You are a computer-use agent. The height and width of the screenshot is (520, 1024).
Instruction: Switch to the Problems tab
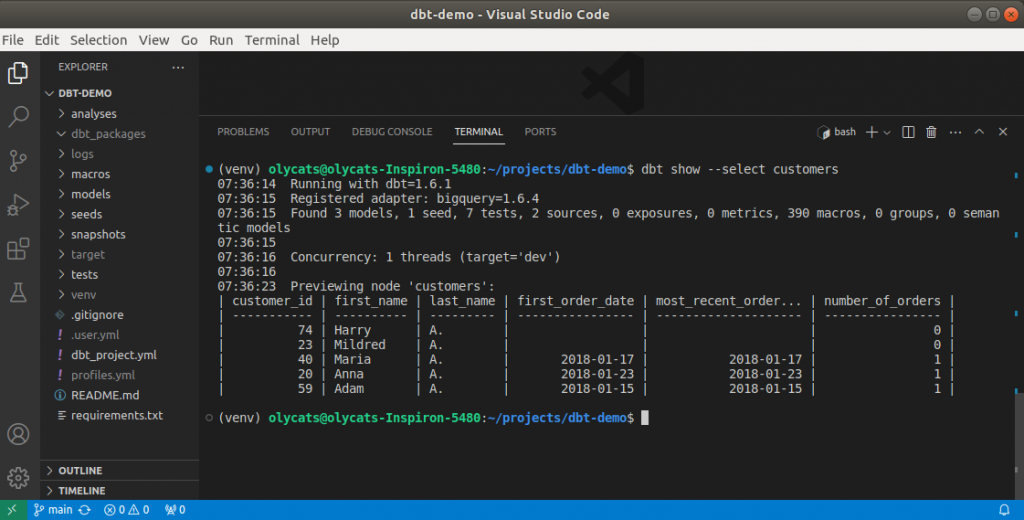pos(243,132)
